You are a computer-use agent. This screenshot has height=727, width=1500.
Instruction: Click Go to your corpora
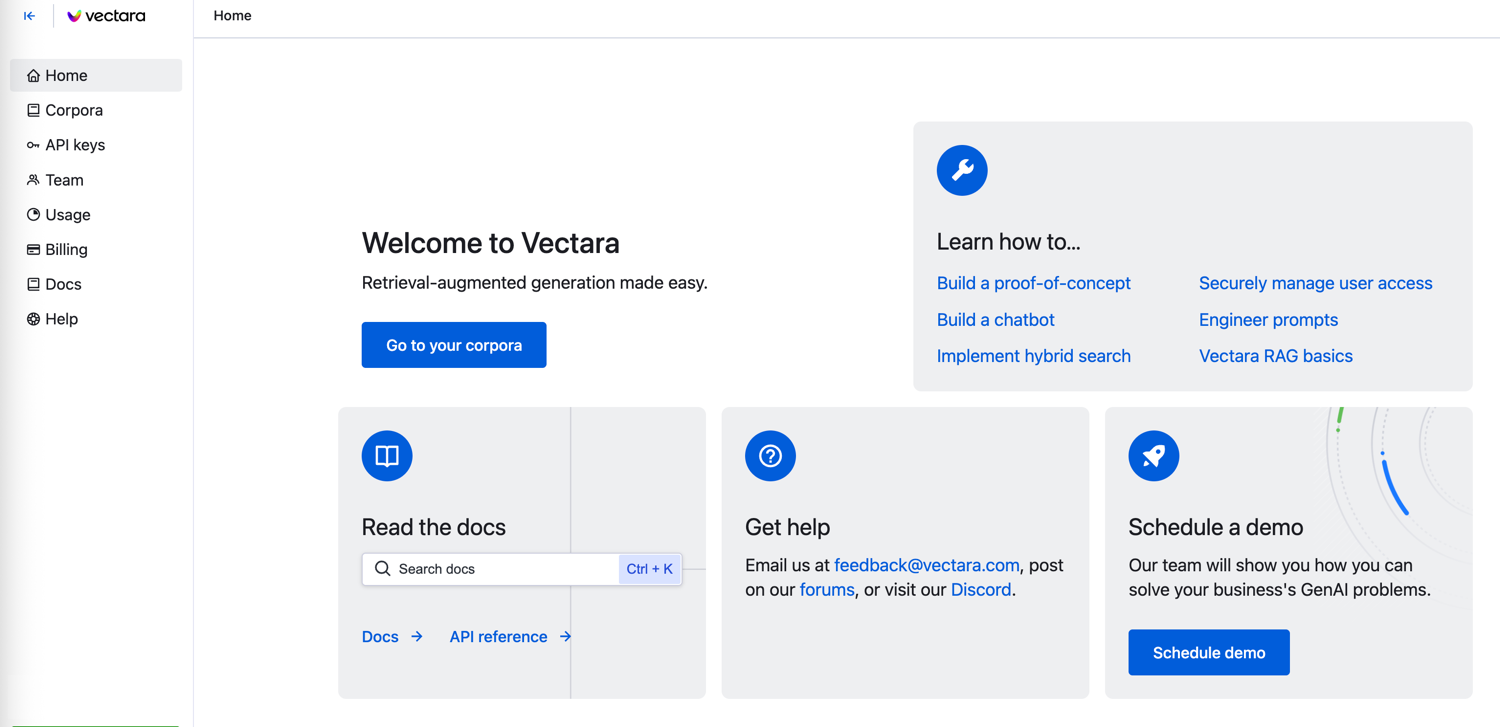tap(453, 344)
